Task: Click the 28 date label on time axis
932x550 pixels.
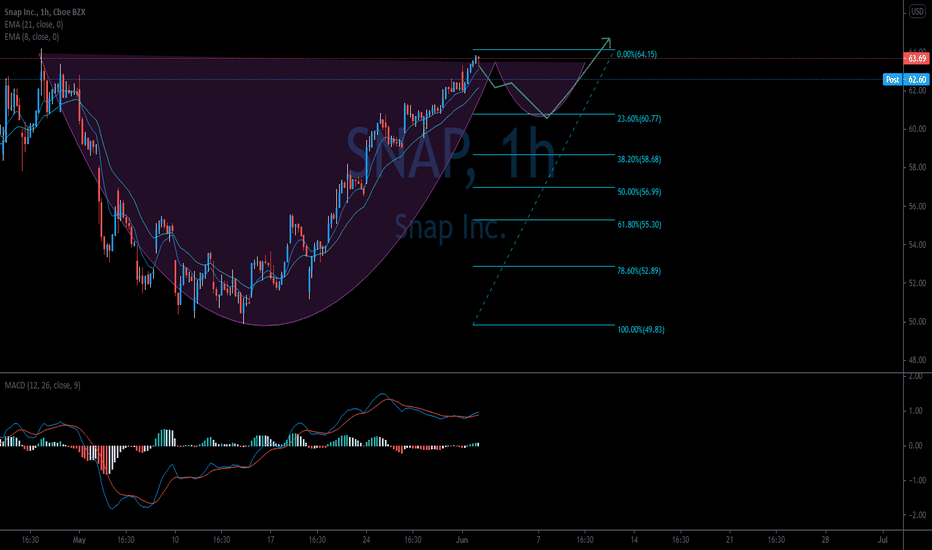Action: 825,540
